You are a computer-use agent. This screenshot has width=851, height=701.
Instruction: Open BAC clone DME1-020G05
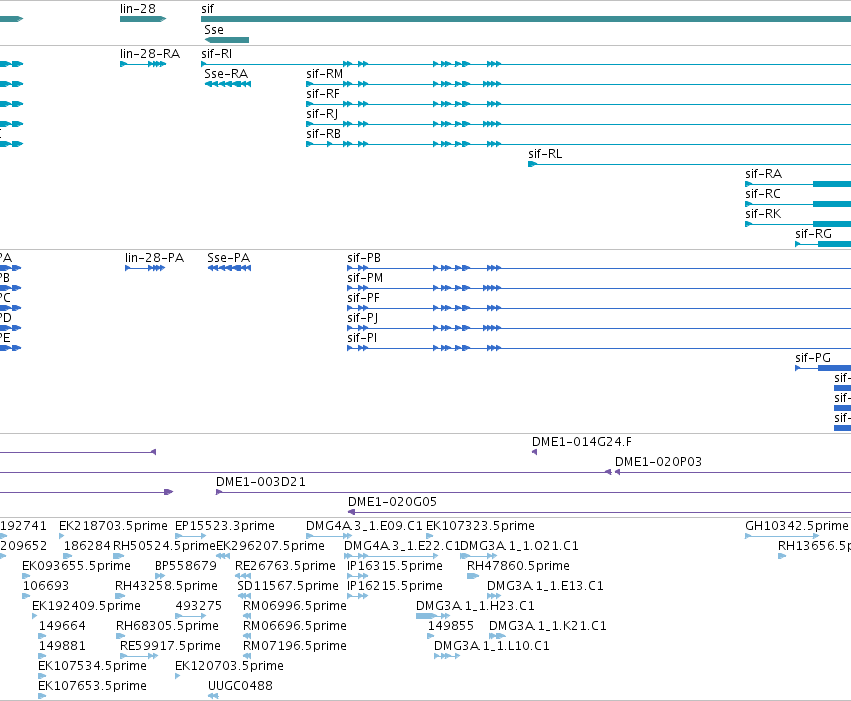click(392, 502)
